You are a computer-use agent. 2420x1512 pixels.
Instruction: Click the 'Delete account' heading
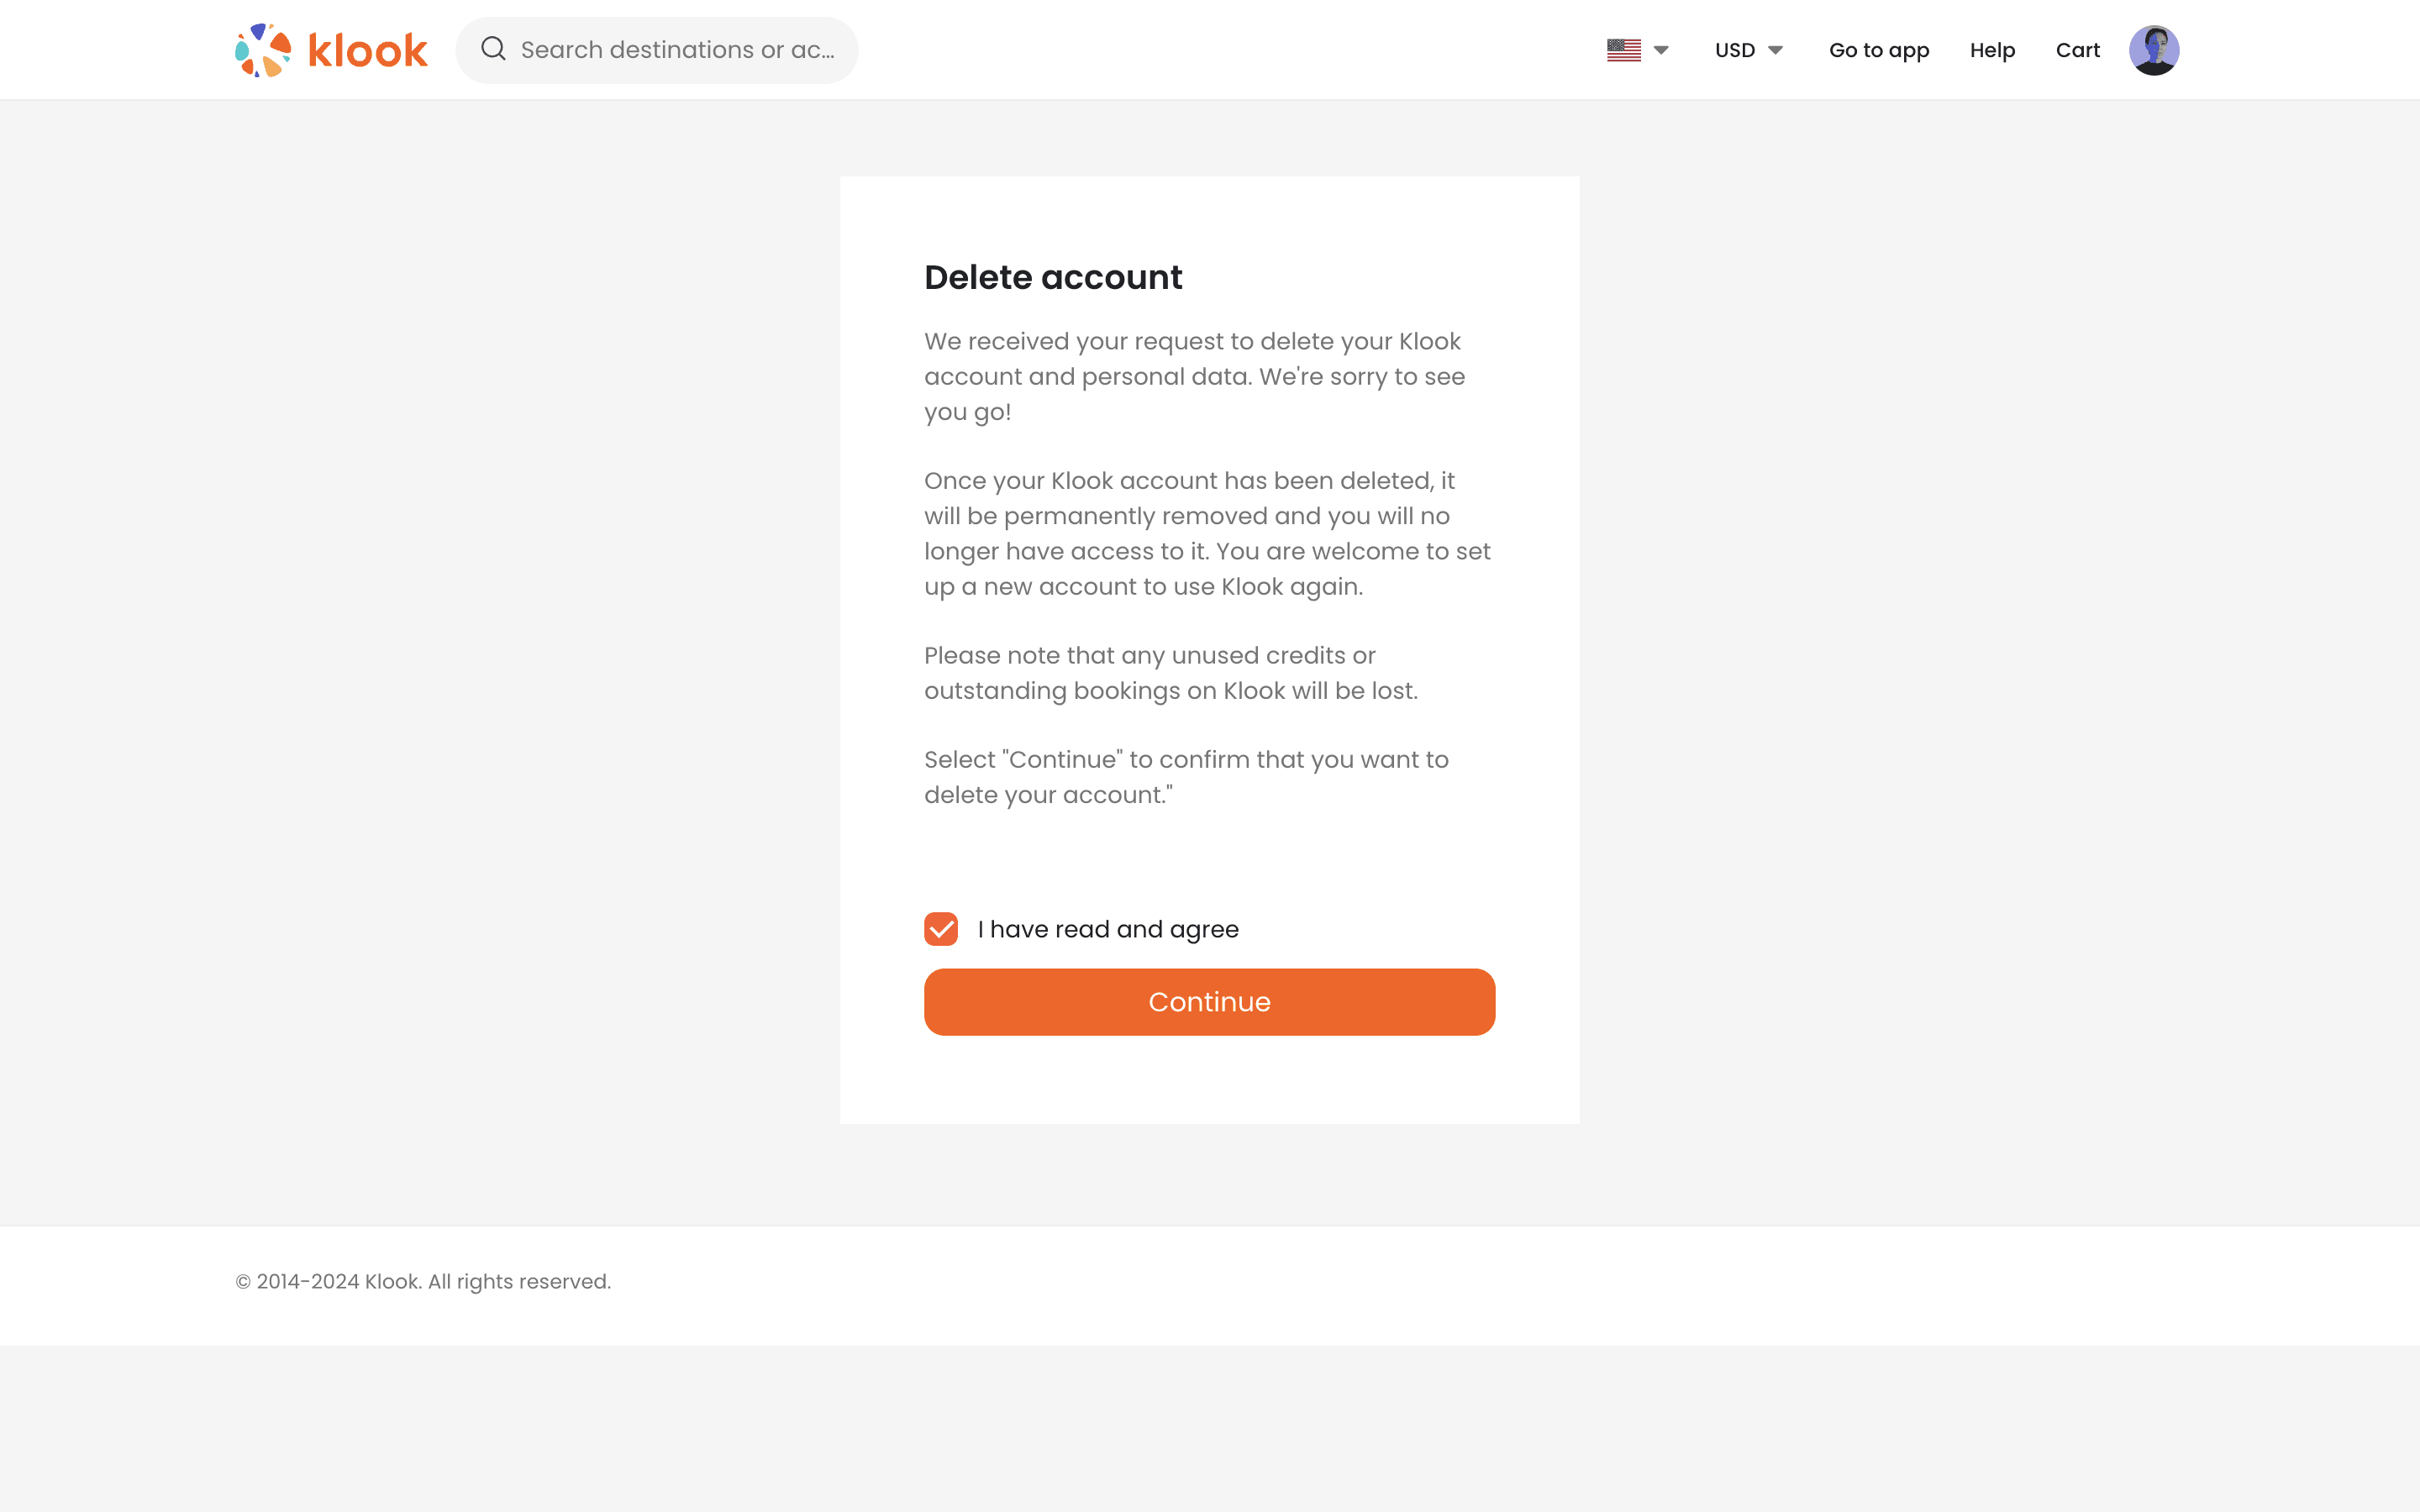(1053, 277)
